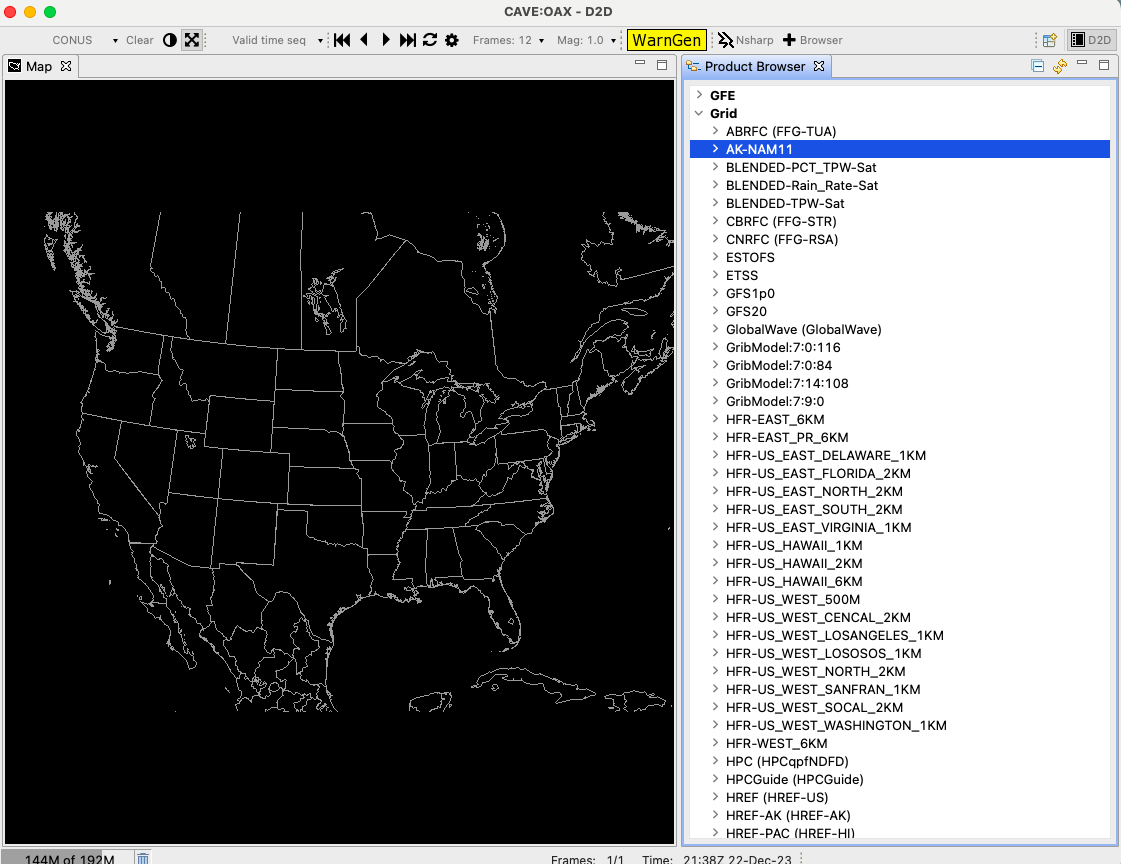
Task: Jump to the last frame
Action: (x=408, y=40)
